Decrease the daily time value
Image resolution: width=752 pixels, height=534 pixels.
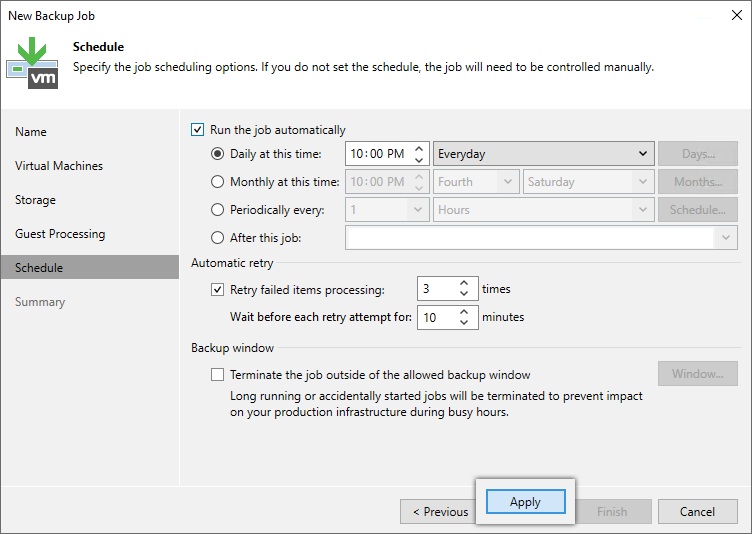coord(419,159)
